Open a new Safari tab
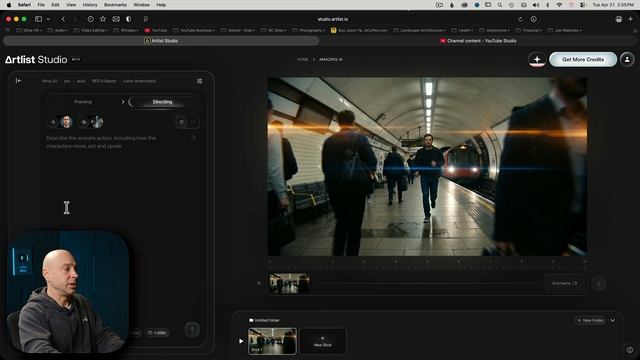Viewport: 640px width, 360px height. [631, 19]
